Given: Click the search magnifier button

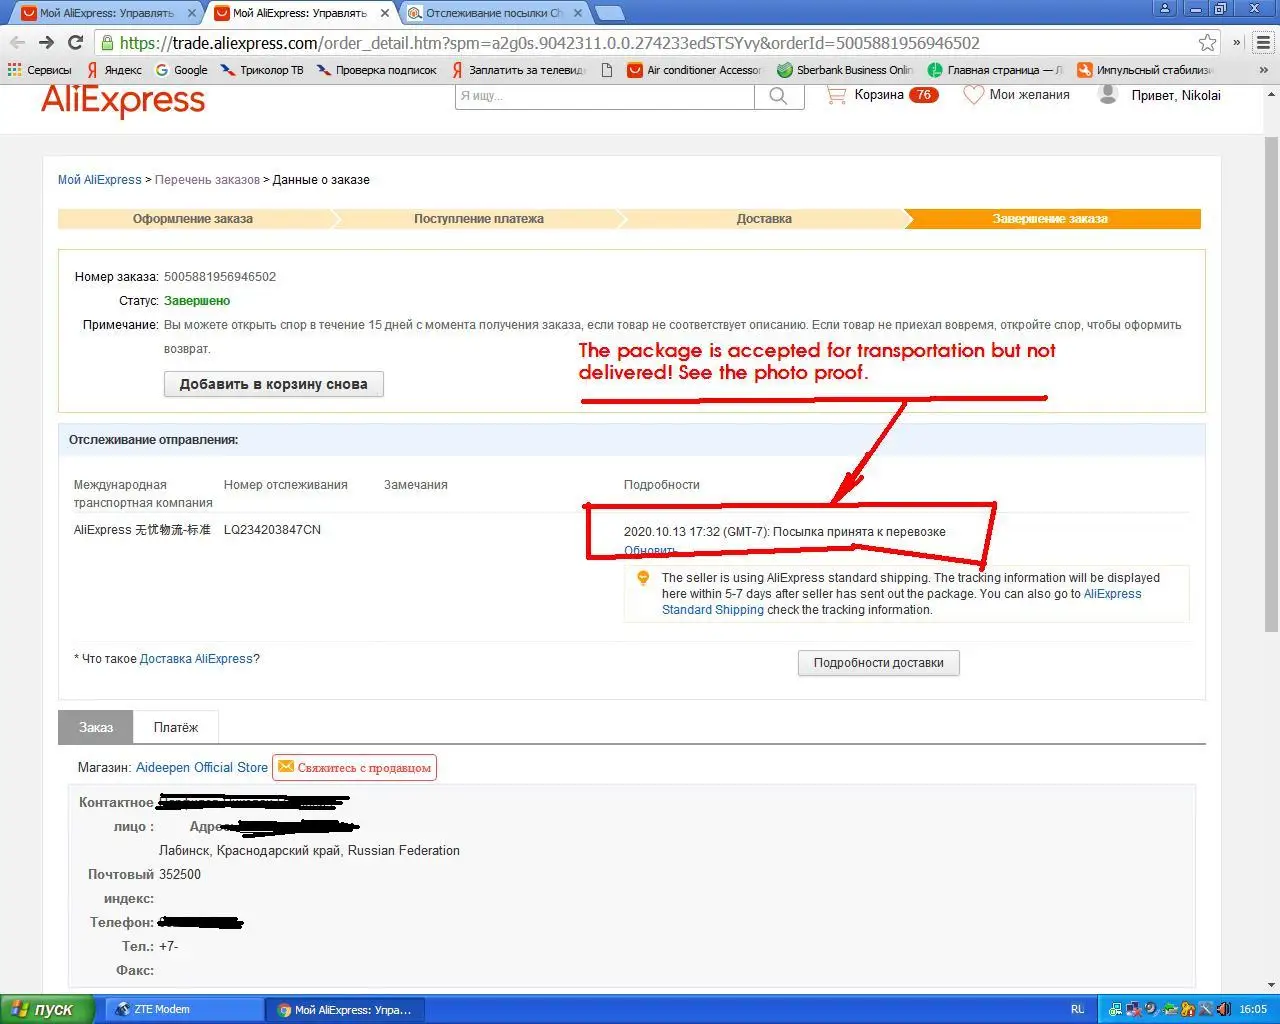Looking at the screenshot, I should [779, 96].
